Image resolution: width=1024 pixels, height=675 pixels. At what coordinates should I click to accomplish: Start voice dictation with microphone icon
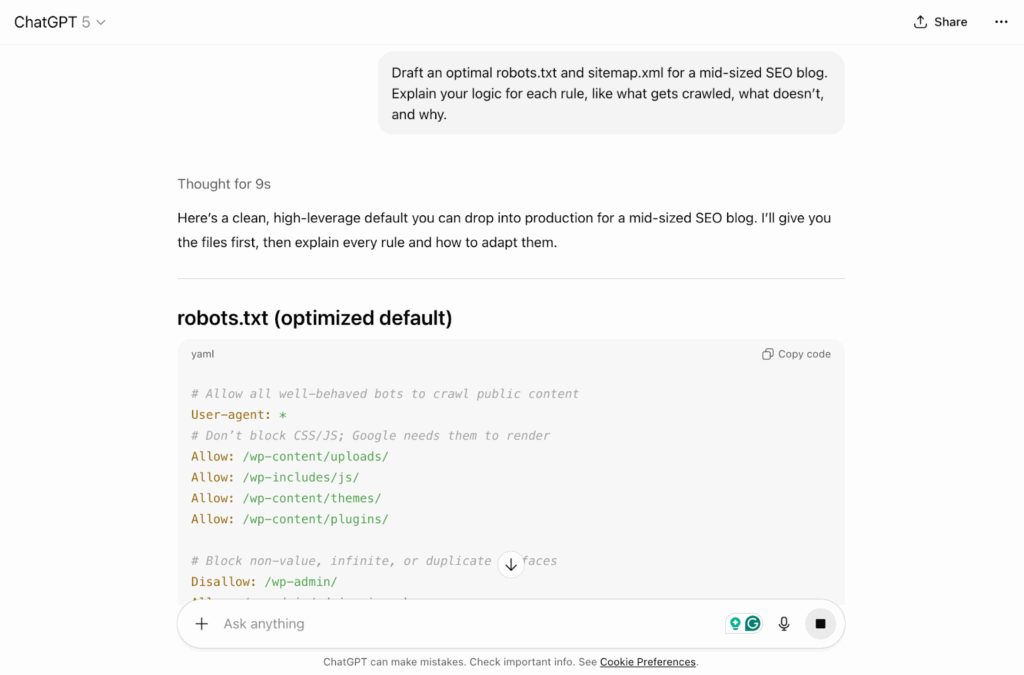(784, 624)
